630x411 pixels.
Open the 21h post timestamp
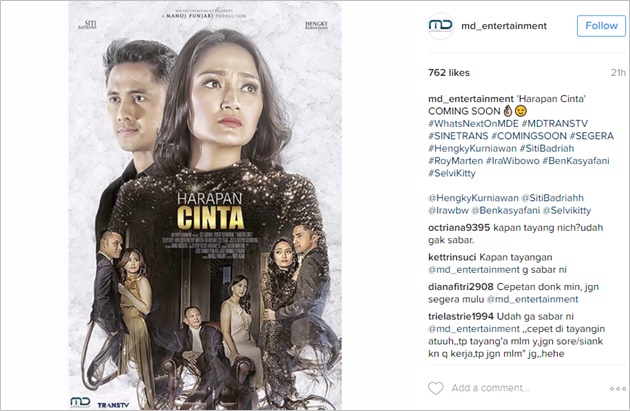pos(618,73)
